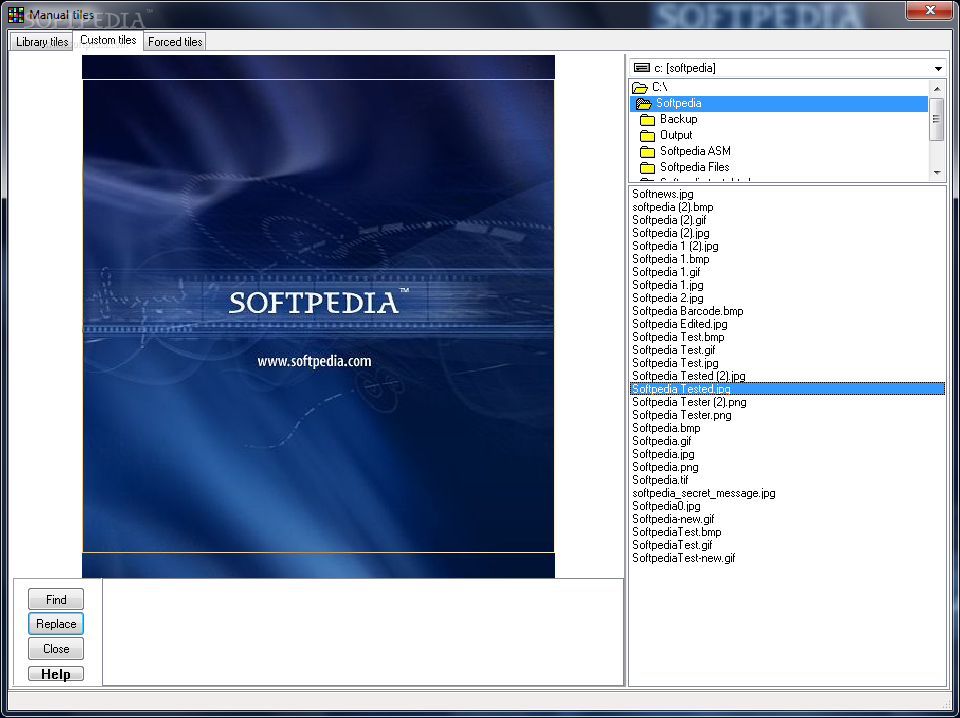Image resolution: width=960 pixels, height=718 pixels.
Task: Click the dropdown arrow of the drive selector
Action: click(938, 69)
